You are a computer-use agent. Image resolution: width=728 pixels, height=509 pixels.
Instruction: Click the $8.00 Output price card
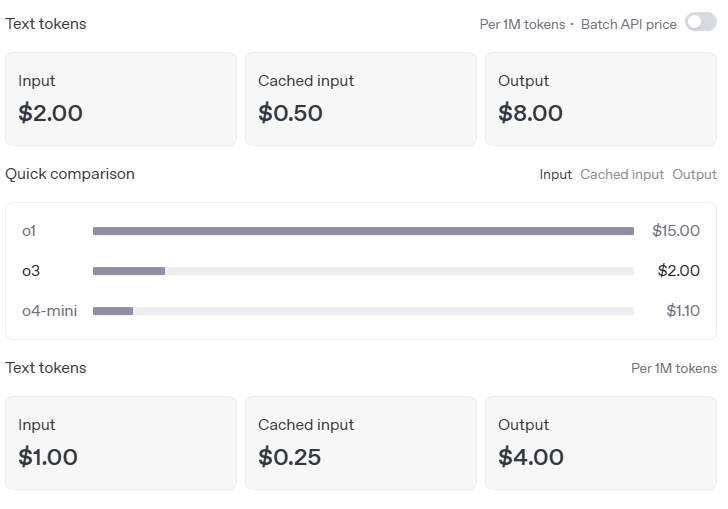(601, 99)
